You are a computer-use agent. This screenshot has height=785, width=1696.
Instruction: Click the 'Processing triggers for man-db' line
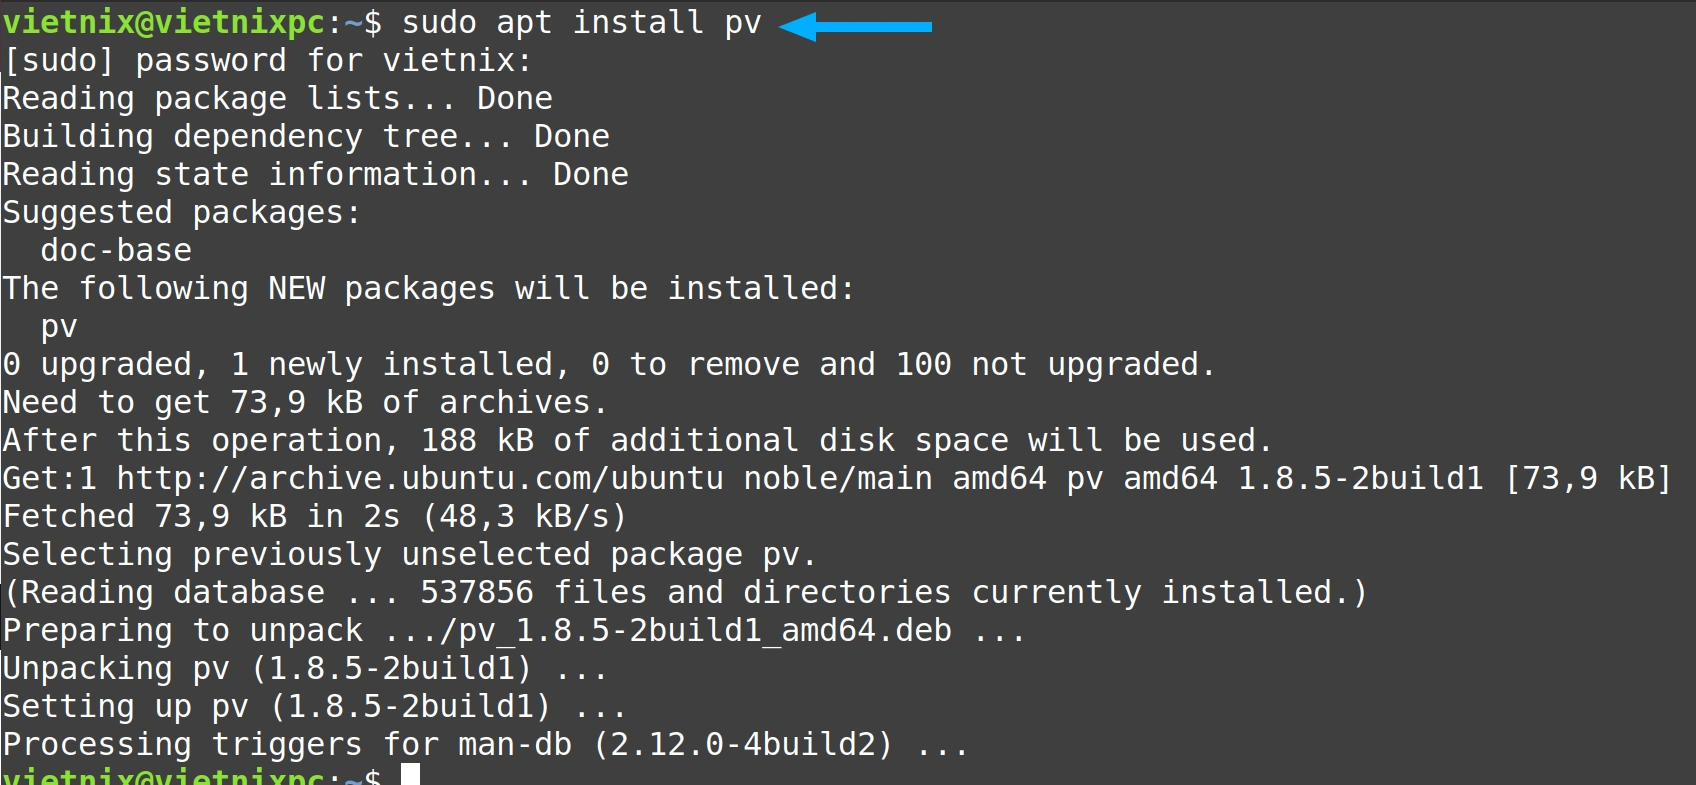(x=486, y=745)
